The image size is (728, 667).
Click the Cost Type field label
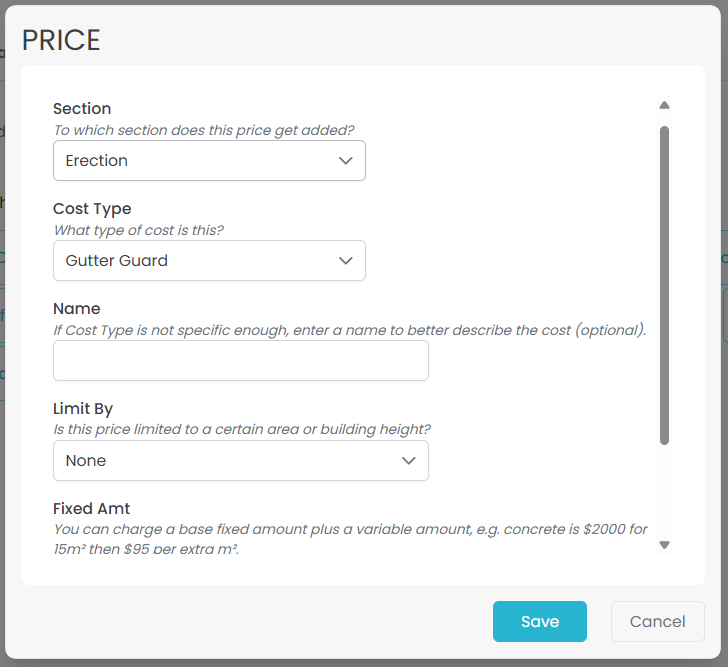[92, 209]
